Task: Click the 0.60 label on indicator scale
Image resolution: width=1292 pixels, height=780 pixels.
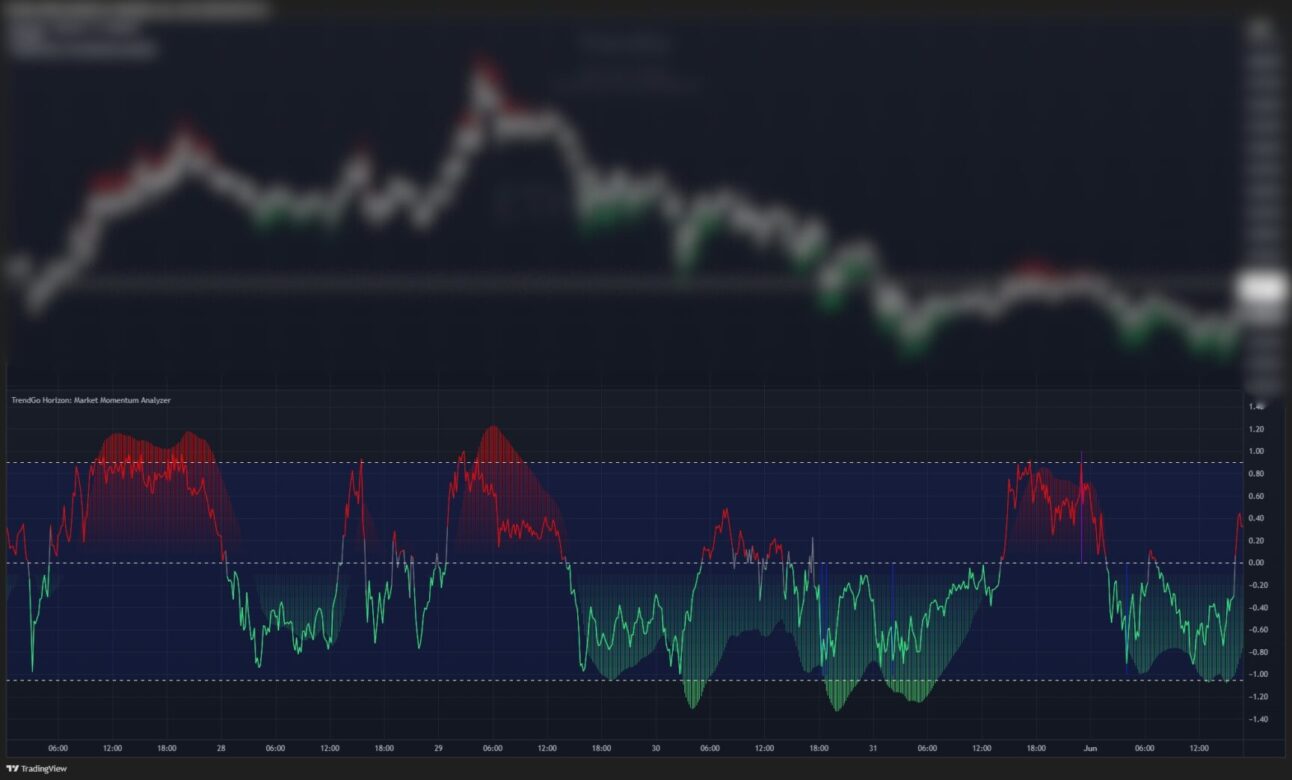Action: pyautogui.click(x=1256, y=496)
